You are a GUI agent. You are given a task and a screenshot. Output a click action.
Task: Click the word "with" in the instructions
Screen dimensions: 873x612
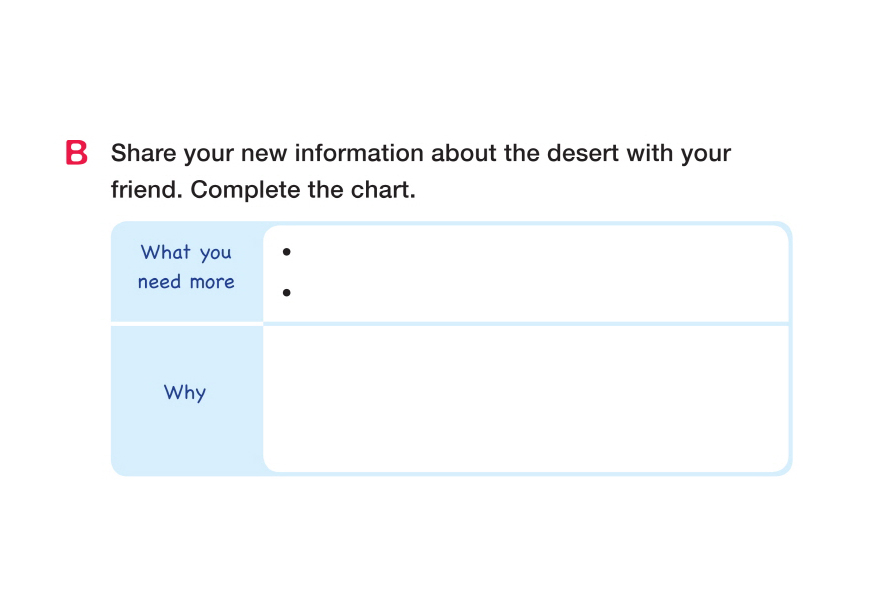point(649,154)
